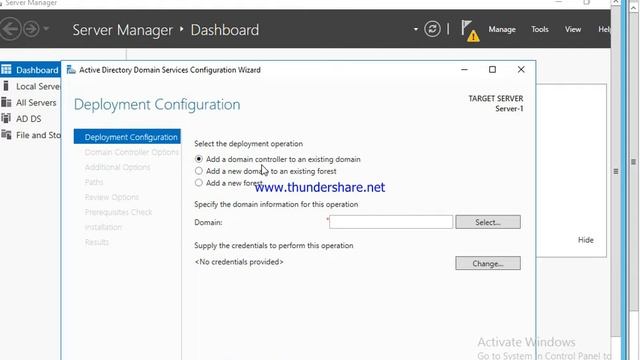Click the Dashboard grid icon in sidebar
This screenshot has height=360, width=640.
[6, 69]
